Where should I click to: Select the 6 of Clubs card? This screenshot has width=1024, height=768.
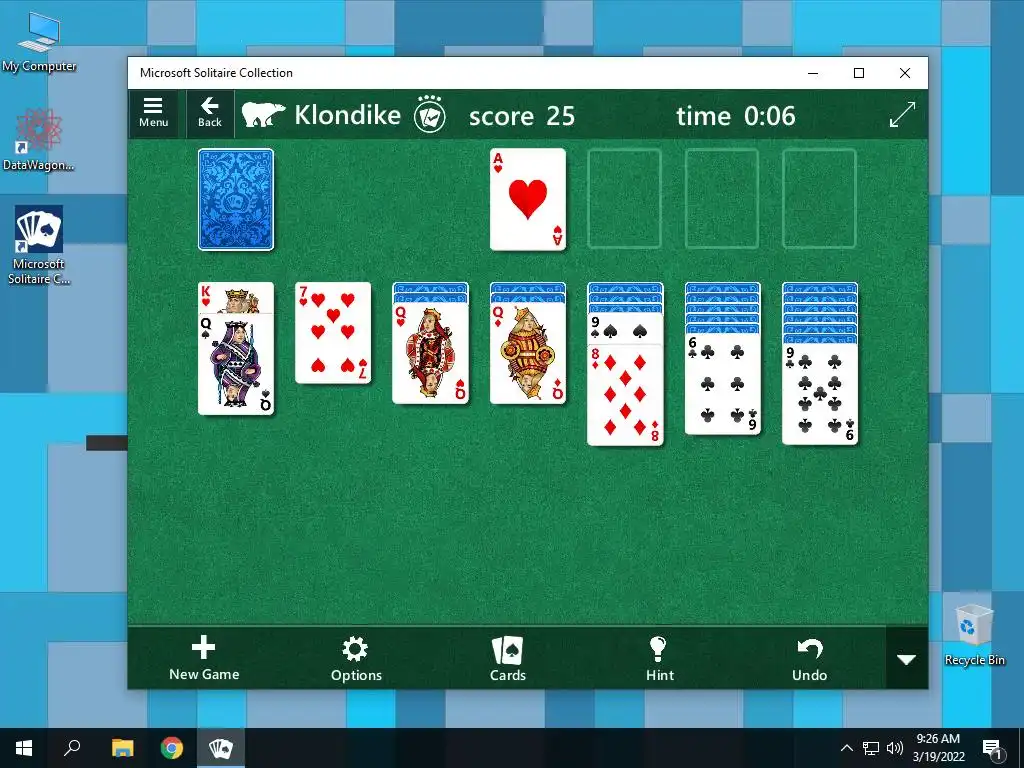pyautogui.click(x=722, y=384)
